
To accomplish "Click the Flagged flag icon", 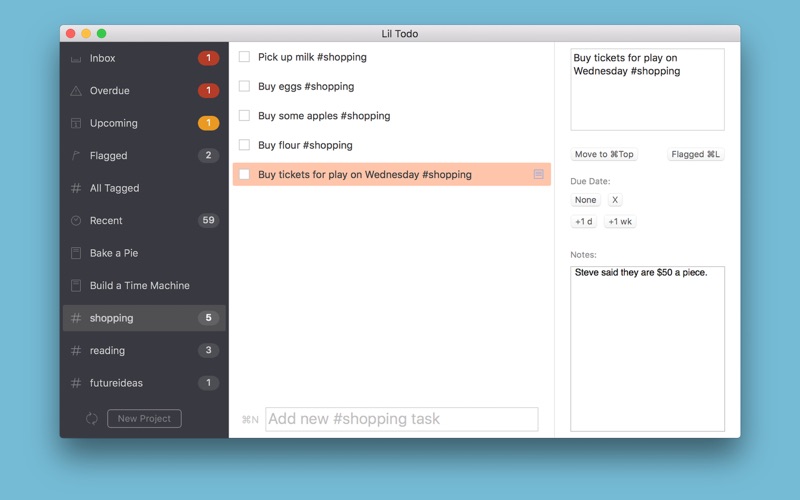I will tap(76, 156).
